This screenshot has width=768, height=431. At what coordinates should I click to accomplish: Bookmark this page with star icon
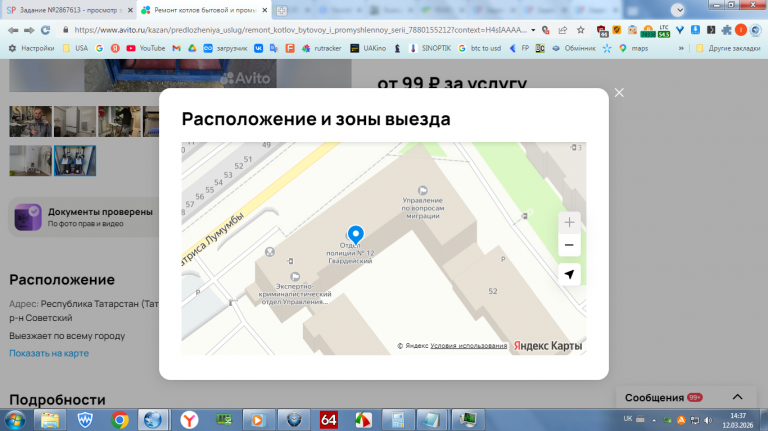pos(580,30)
